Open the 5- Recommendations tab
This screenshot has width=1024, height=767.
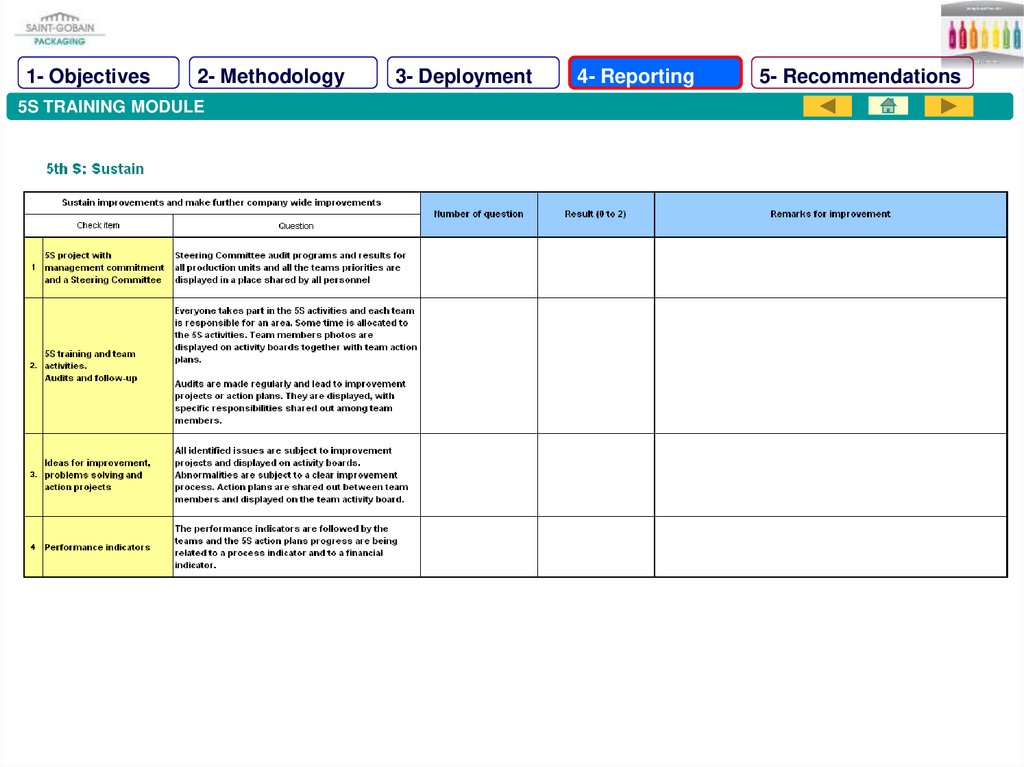coord(861,76)
